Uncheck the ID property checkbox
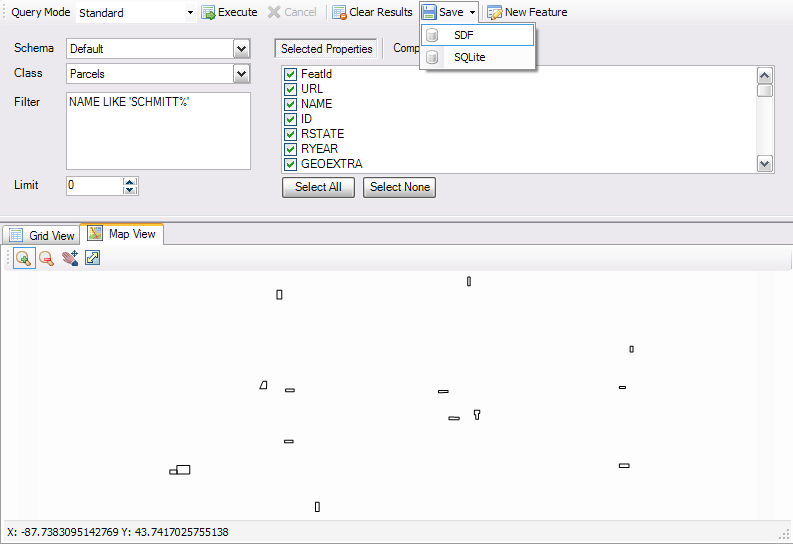Screen dimensions: 793x544 pos(290,119)
